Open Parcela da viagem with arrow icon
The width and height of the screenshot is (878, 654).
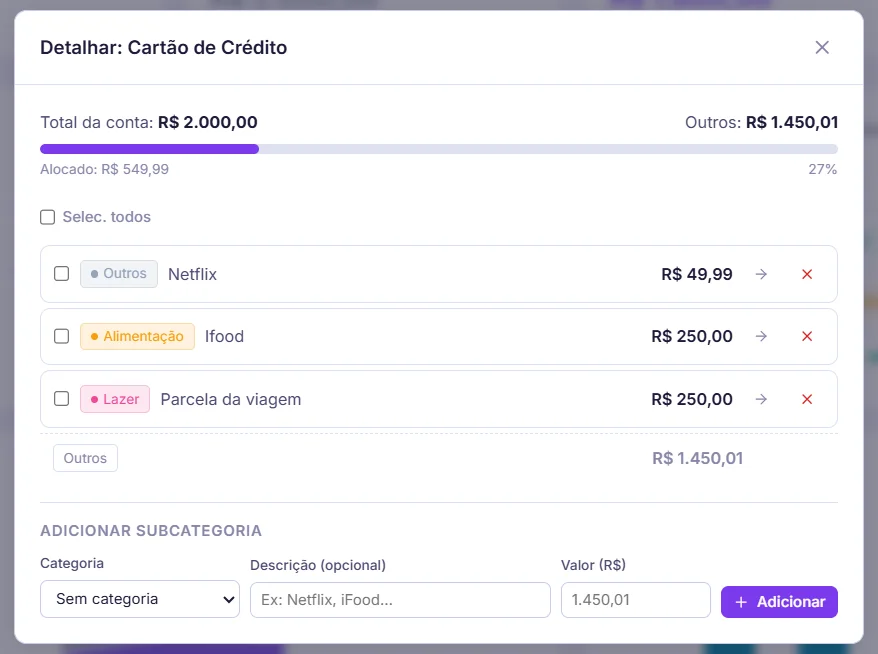point(761,399)
